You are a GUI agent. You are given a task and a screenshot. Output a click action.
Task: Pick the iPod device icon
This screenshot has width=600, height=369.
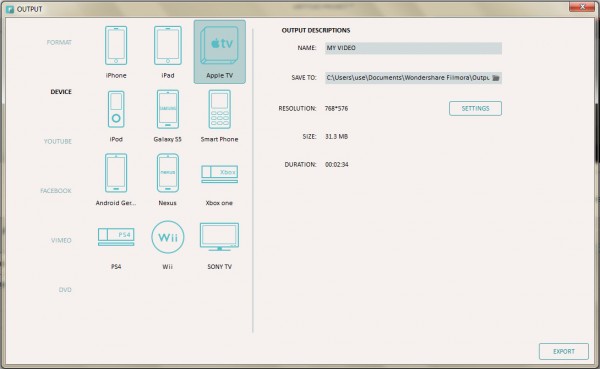116,116
